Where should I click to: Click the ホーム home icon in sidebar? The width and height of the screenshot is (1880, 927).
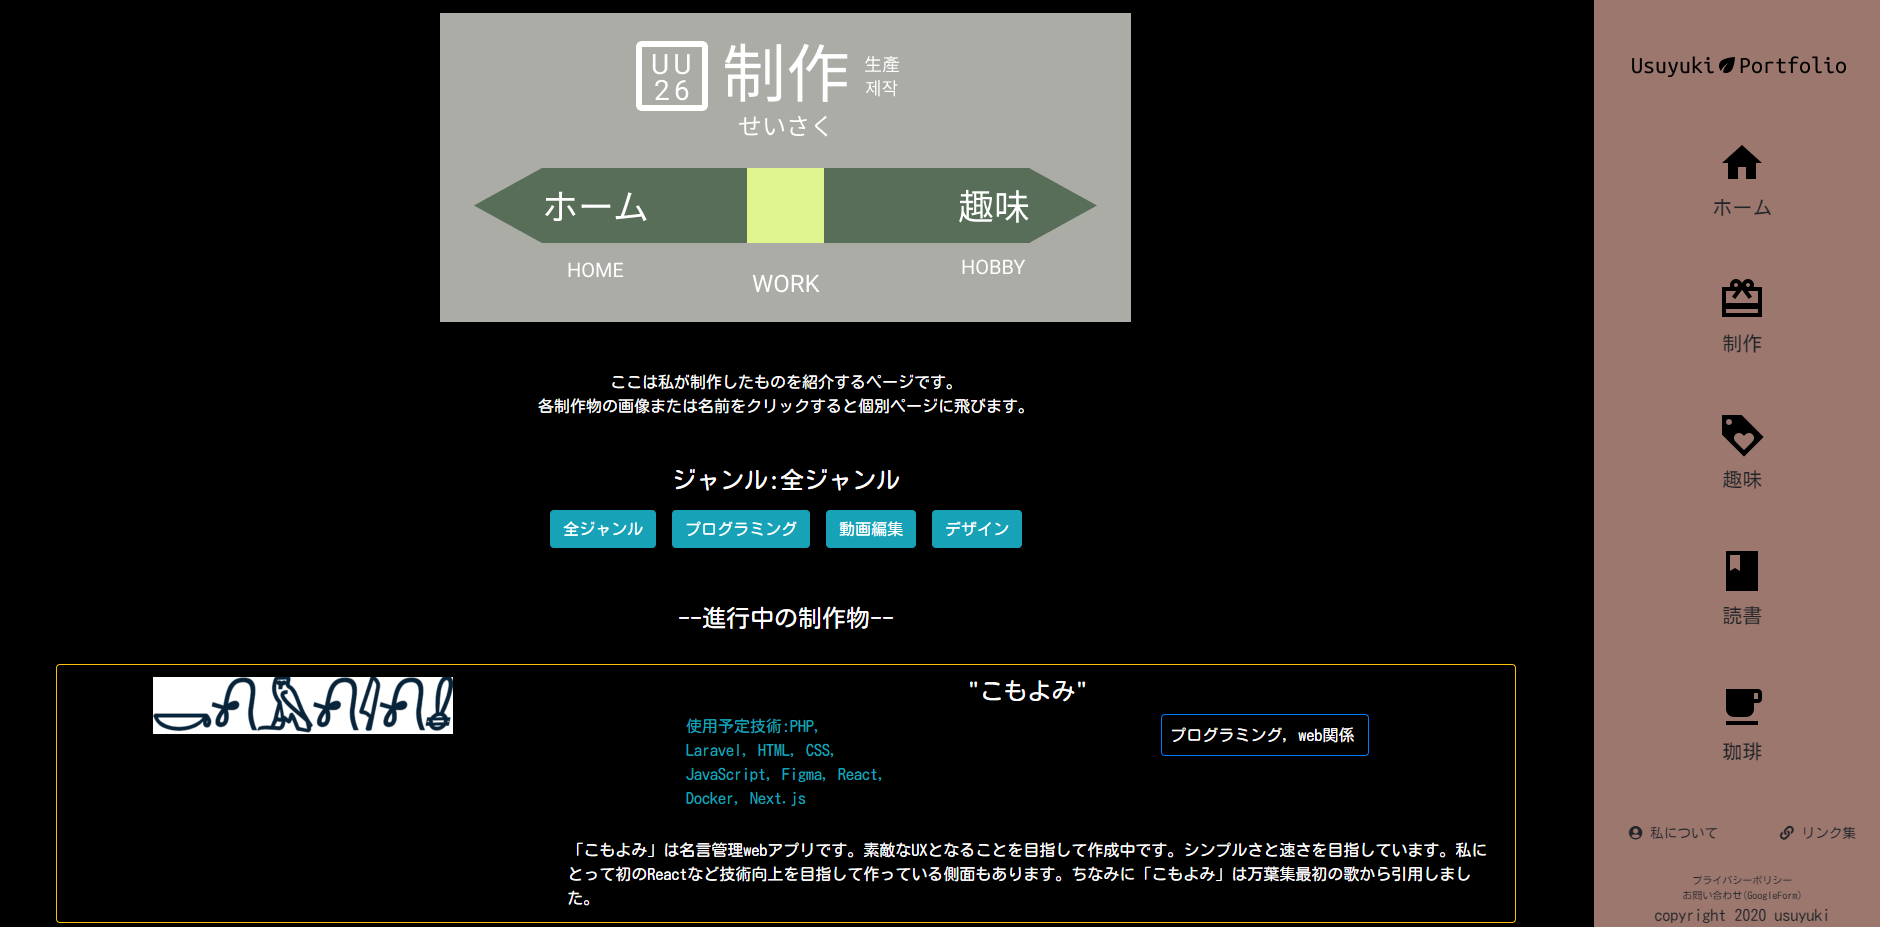(x=1741, y=162)
